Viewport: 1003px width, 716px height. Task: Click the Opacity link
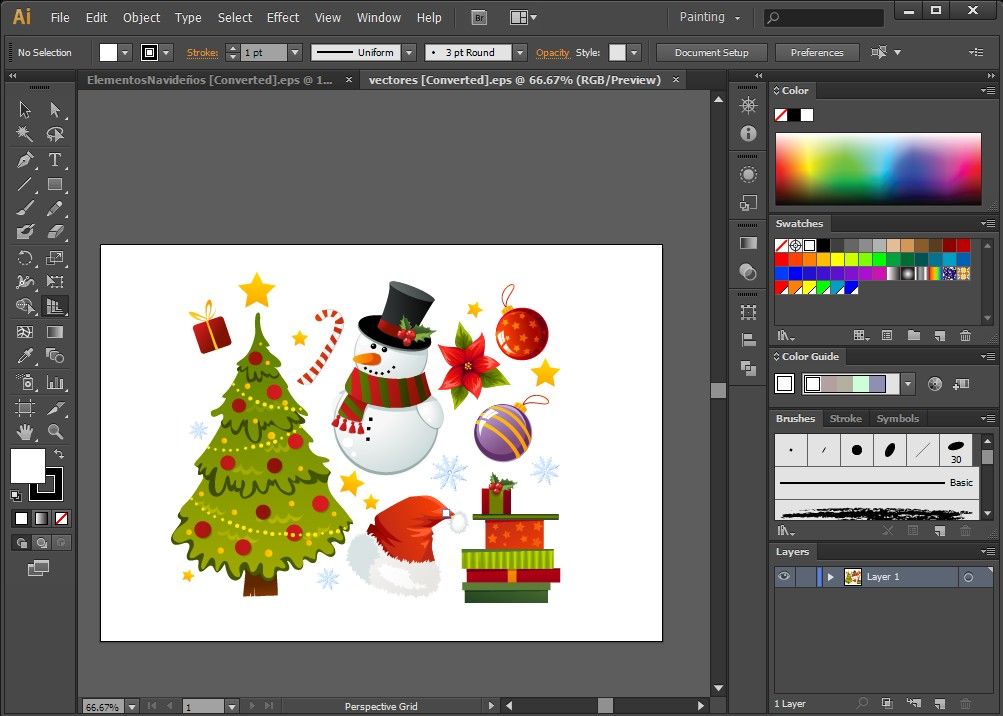[552, 52]
